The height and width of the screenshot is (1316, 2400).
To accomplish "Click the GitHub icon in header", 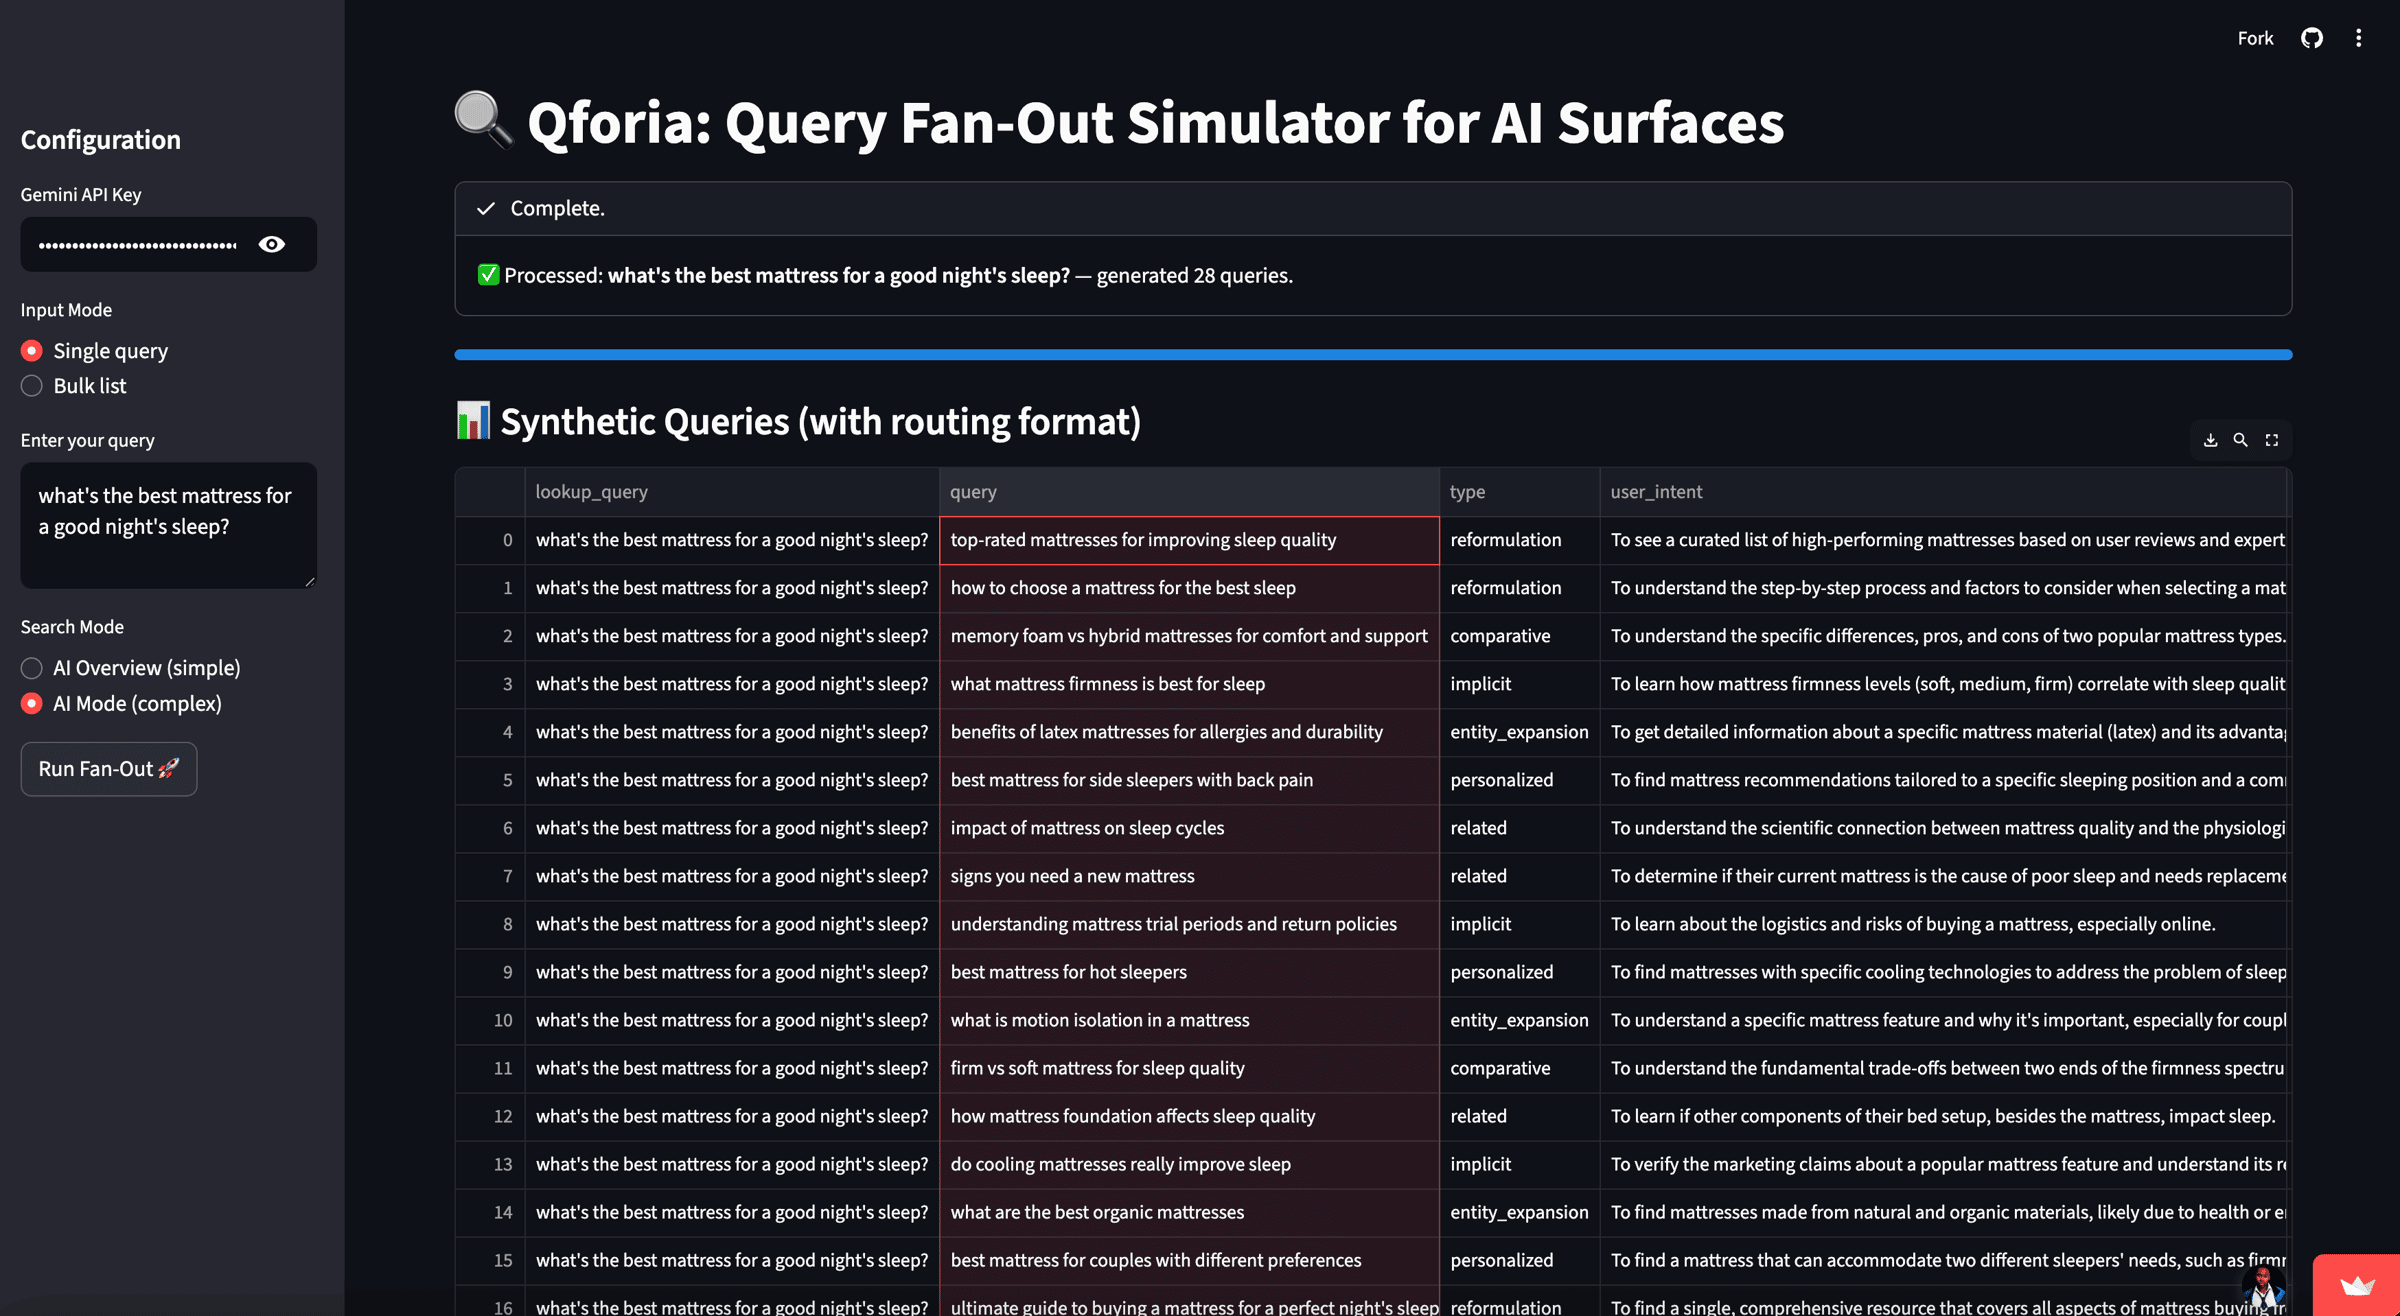I will (x=2311, y=38).
